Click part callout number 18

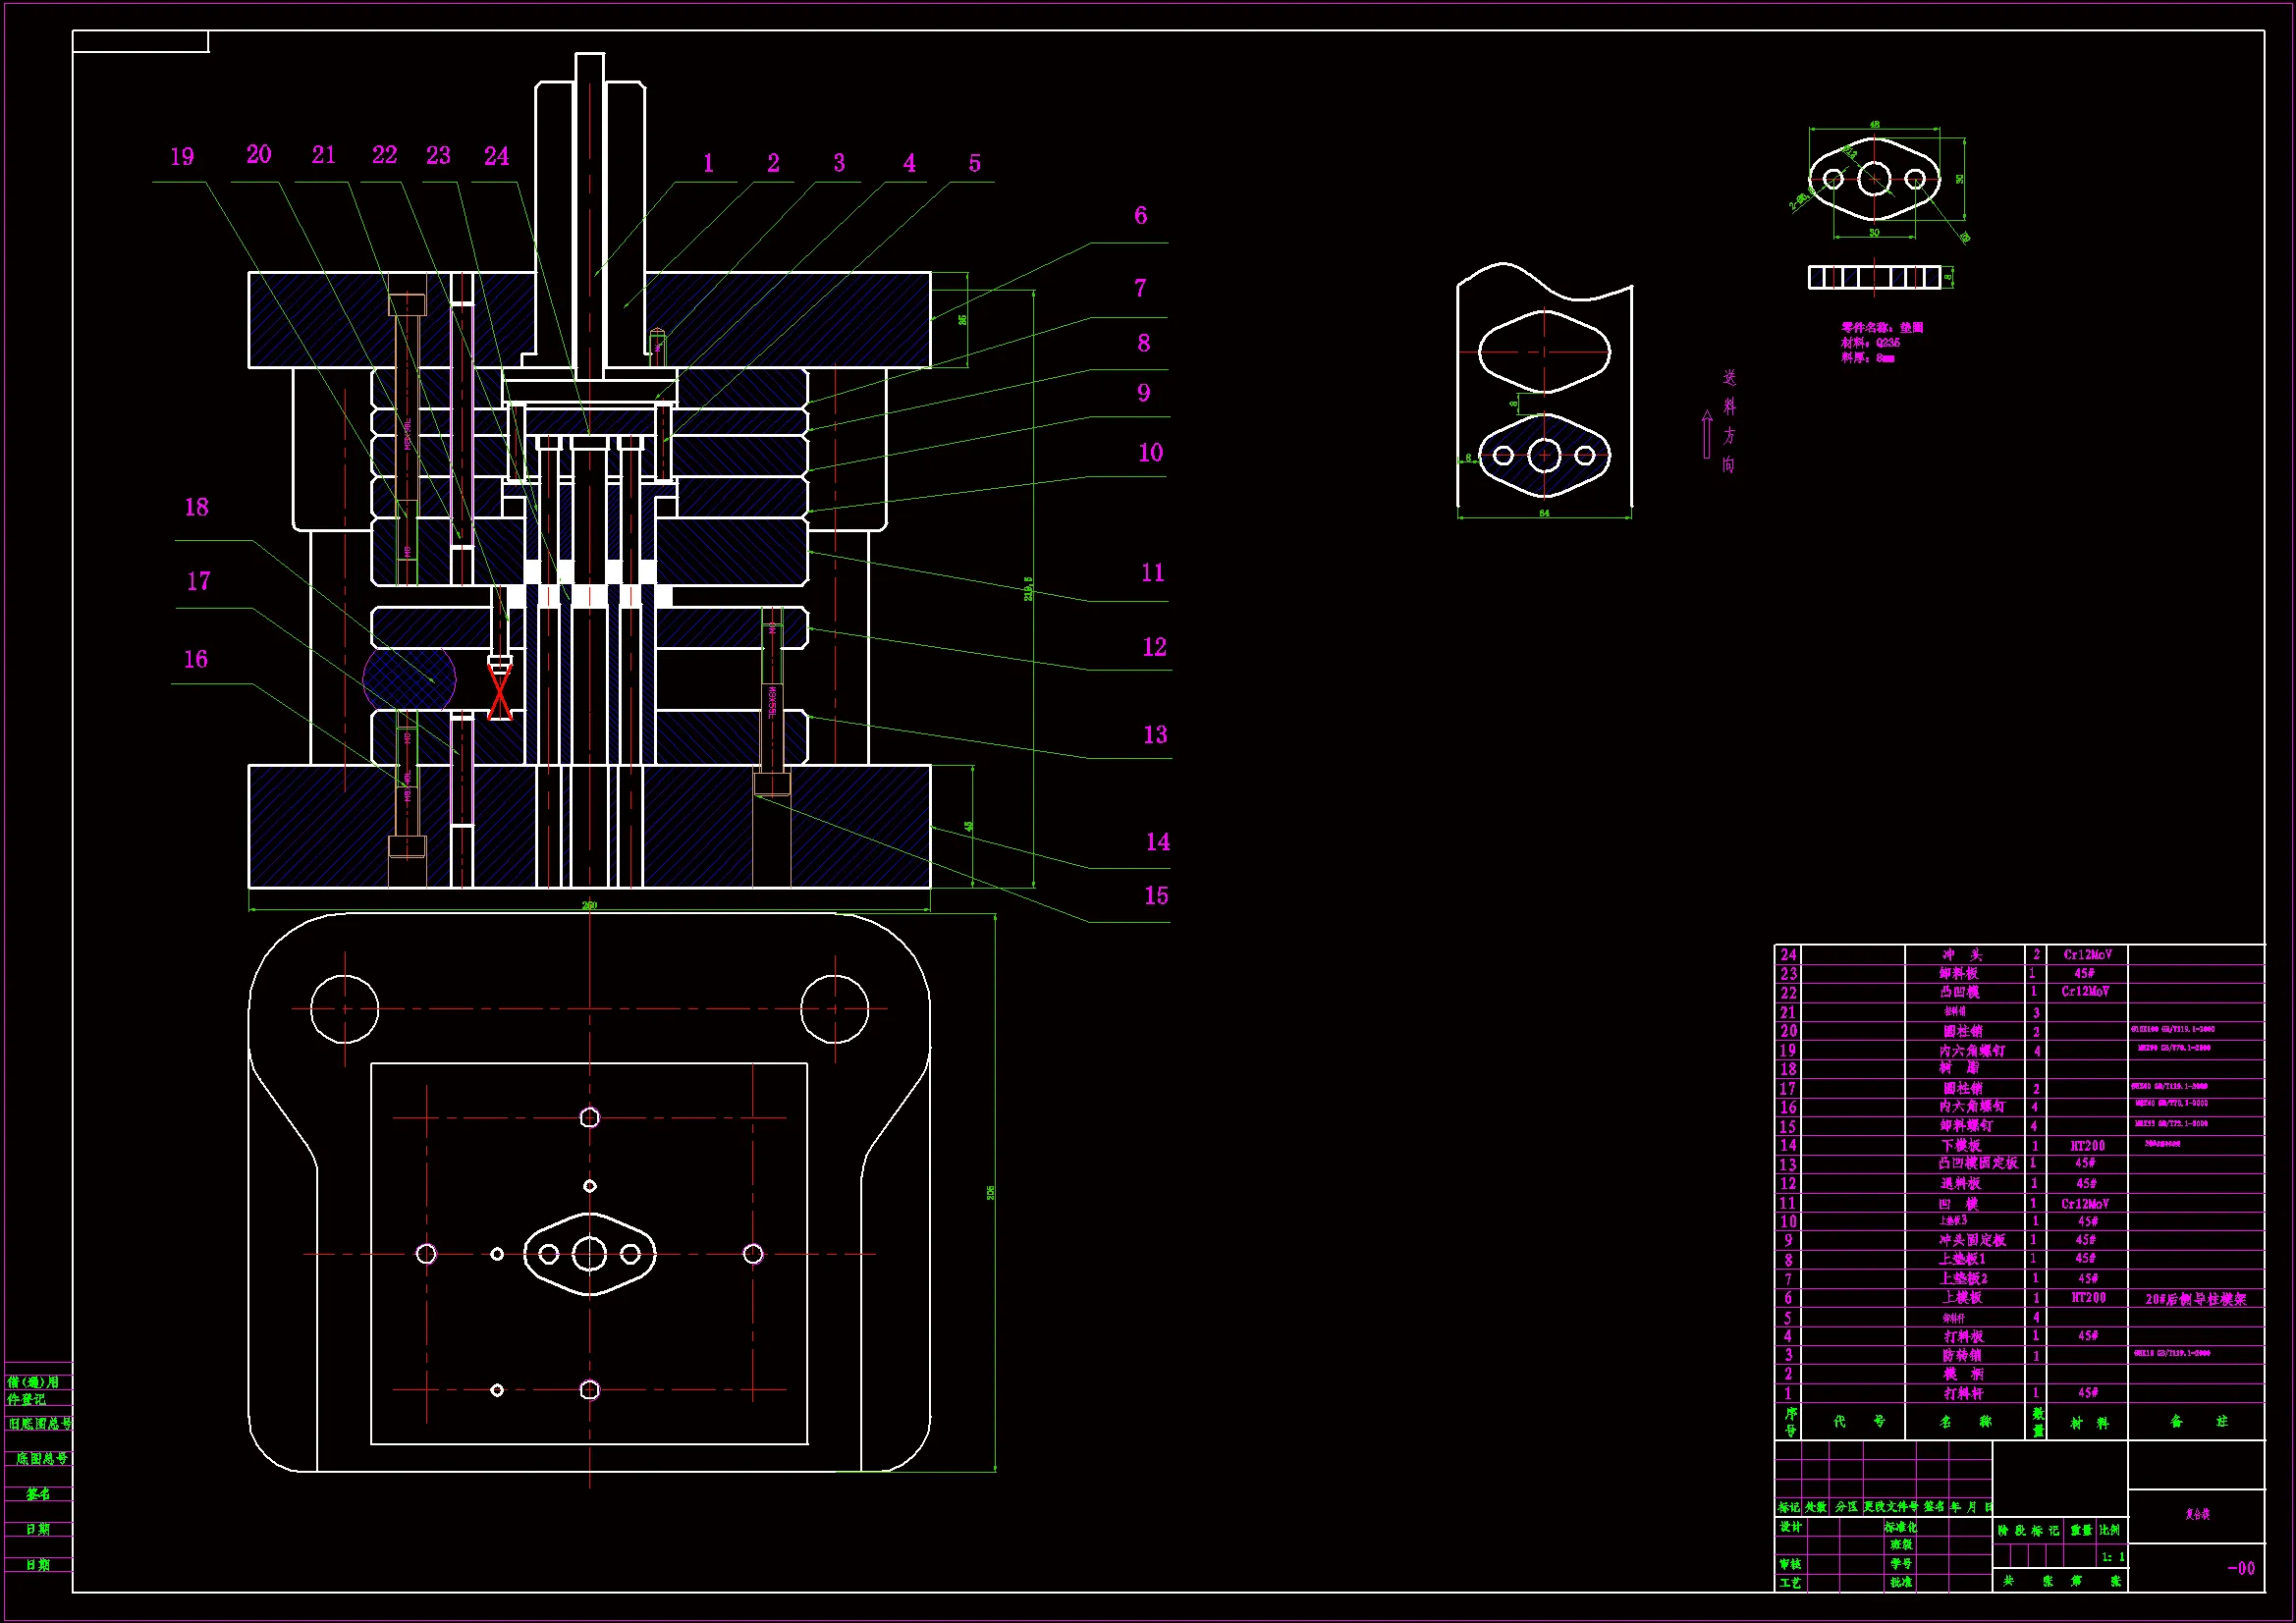click(x=196, y=508)
